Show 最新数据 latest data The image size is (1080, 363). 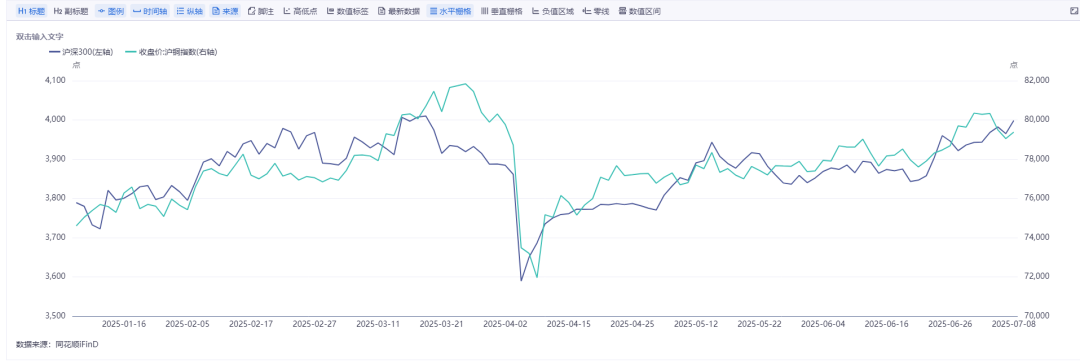pyautogui.click(x=399, y=12)
